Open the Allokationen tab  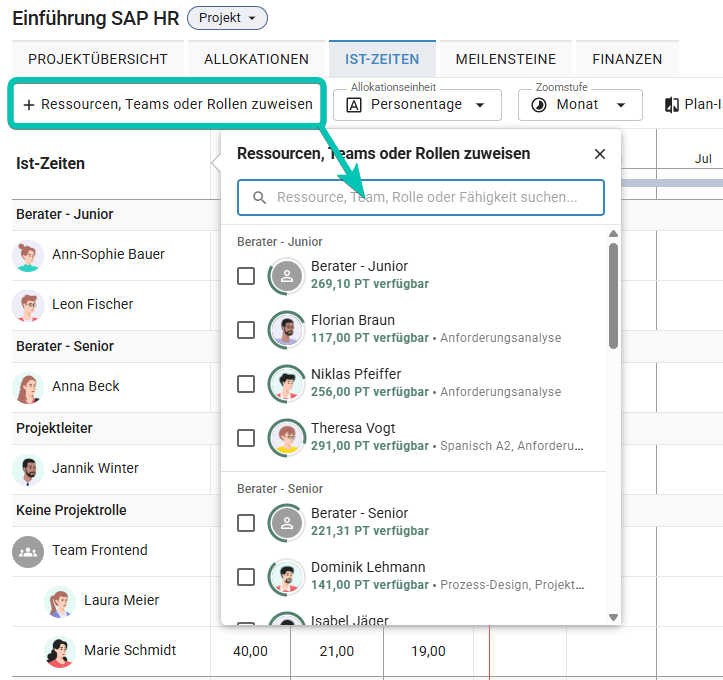click(256, 59)
